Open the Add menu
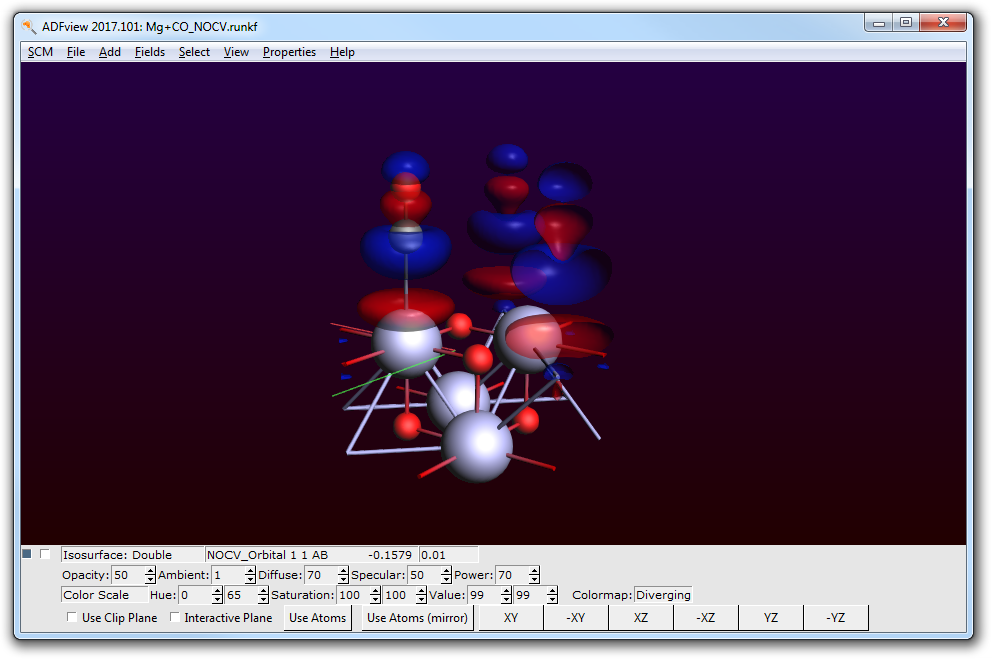This screenshot has width=992, height=659. [x=109, y=52]
